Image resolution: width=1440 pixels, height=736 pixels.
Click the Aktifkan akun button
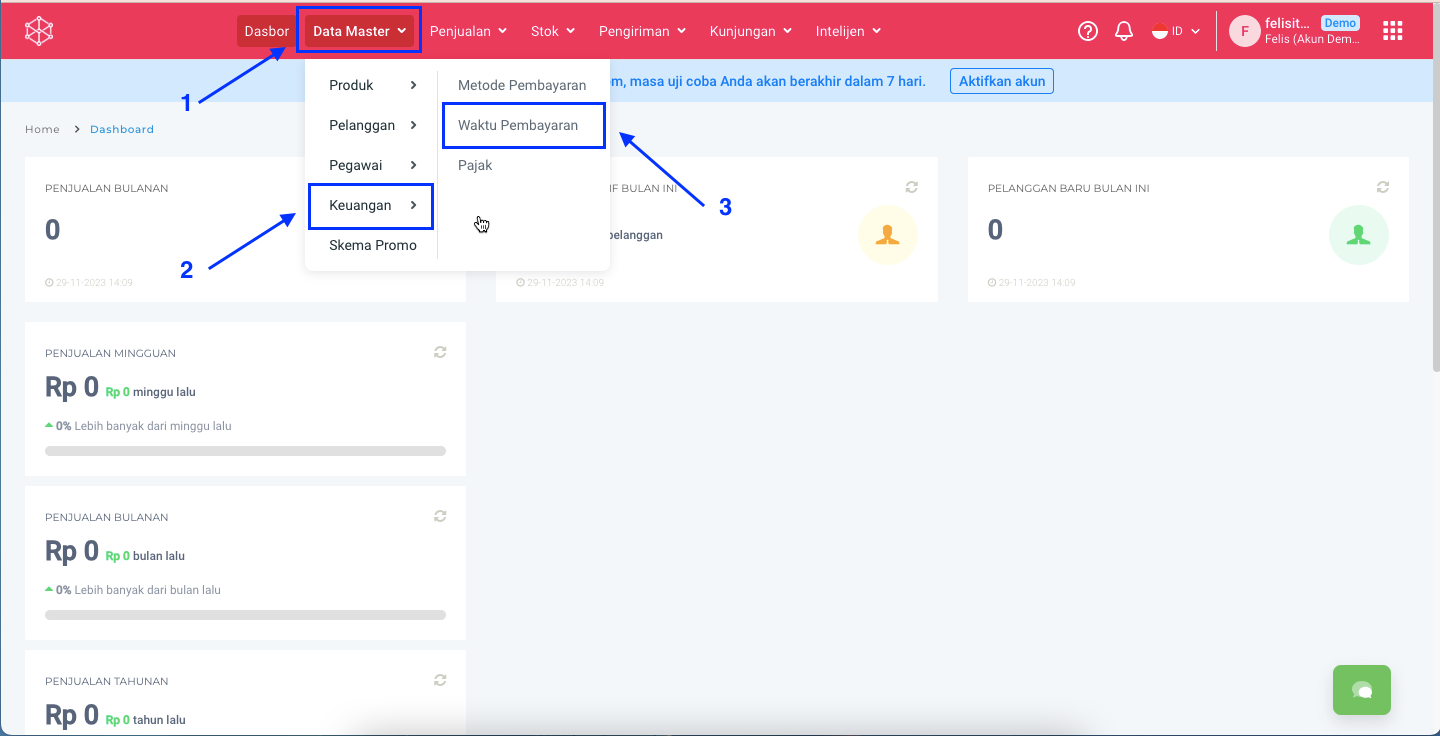[1001, 81]
